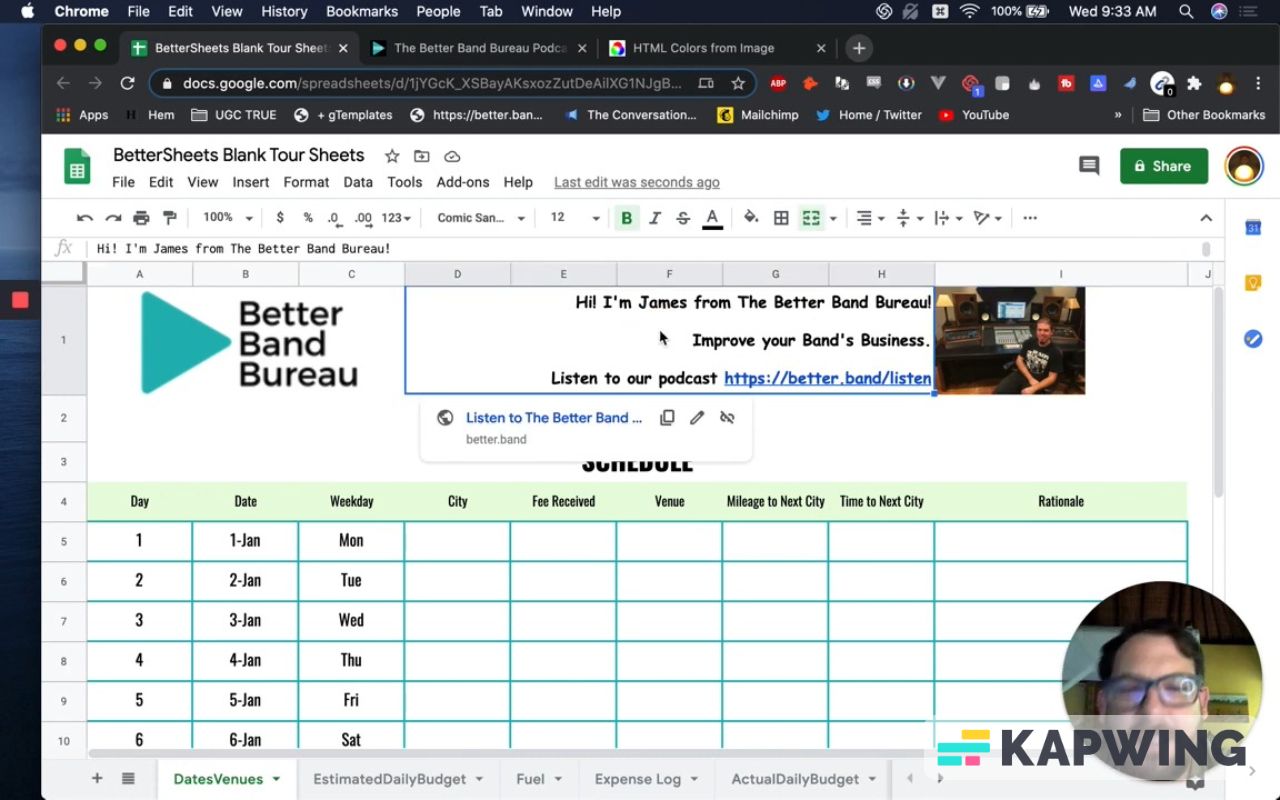Remove link using the unlink icon
This screenshot has width=1280, height=800.
click(727, 418)
